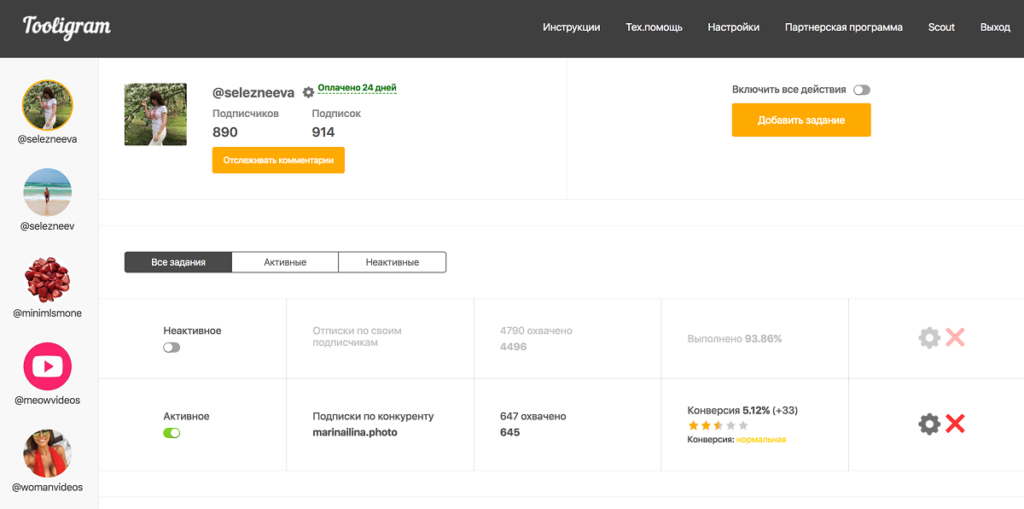Click the "Оплачено 24 дней" link
The image size is (1024, 509).
coord(357,88)
